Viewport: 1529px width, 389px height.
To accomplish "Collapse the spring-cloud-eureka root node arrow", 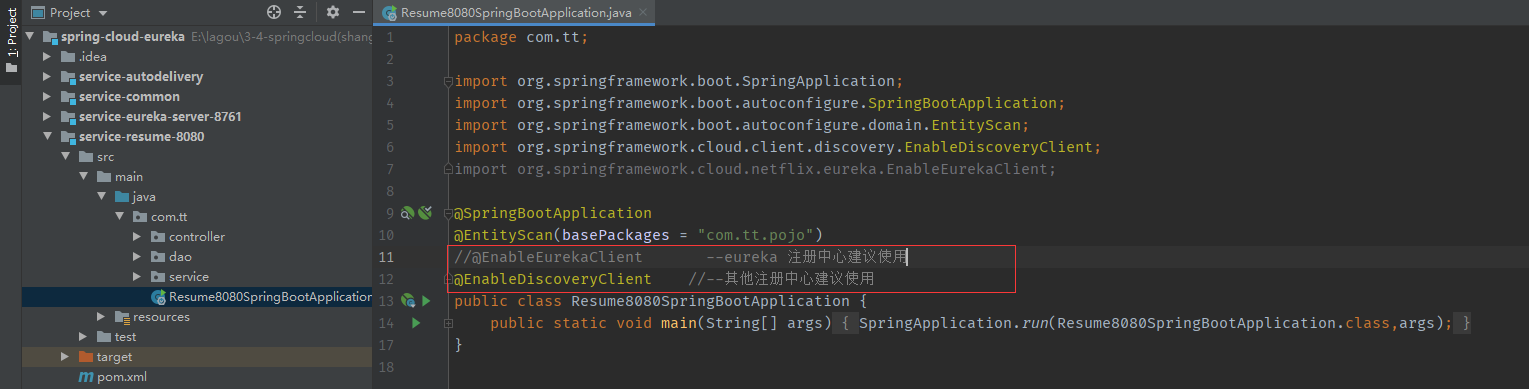I will point(30,37).
